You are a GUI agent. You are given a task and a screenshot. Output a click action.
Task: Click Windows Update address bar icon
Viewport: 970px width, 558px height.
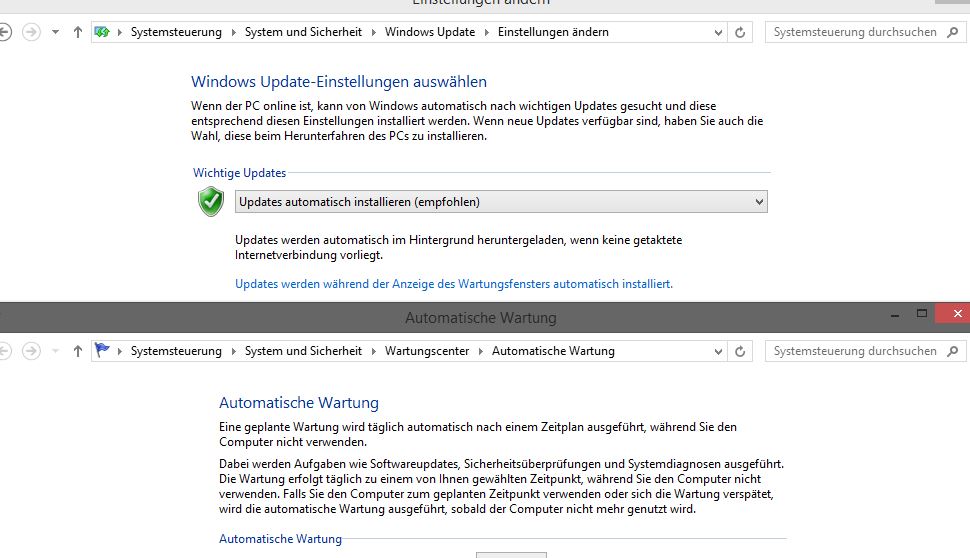(102, 32)
